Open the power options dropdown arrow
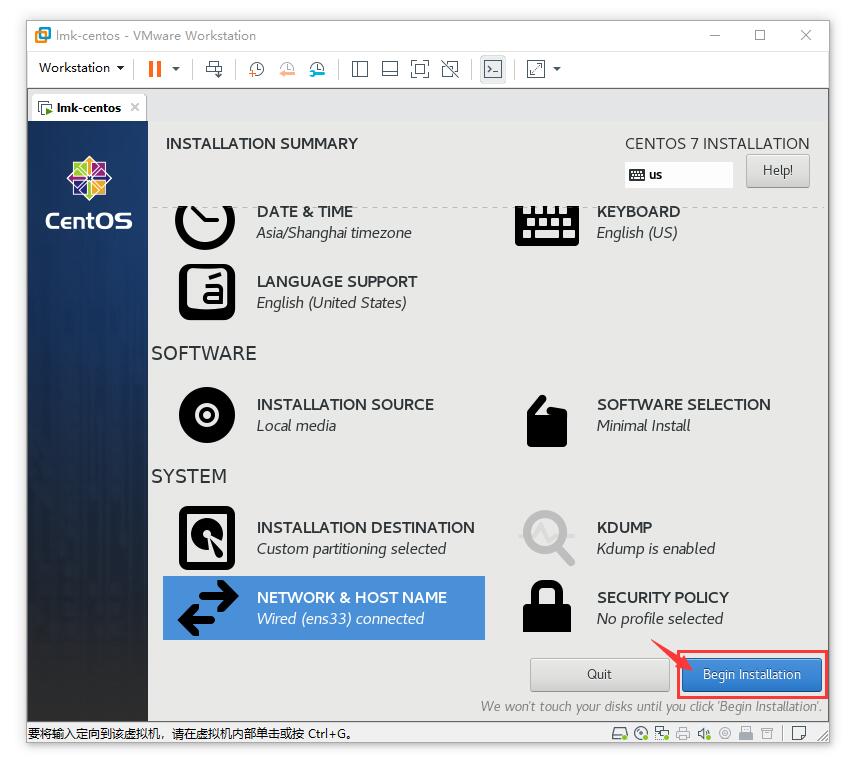Viewport: 862px width, 771px height. click(176, 69)
